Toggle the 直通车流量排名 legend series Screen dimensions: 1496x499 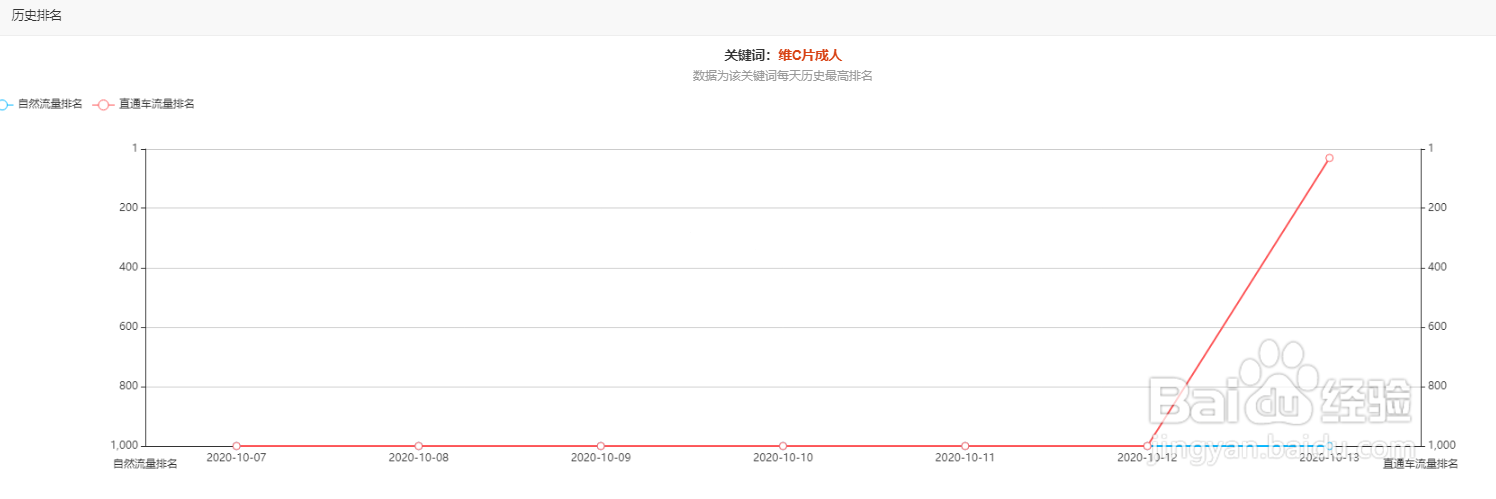point(143,104)
